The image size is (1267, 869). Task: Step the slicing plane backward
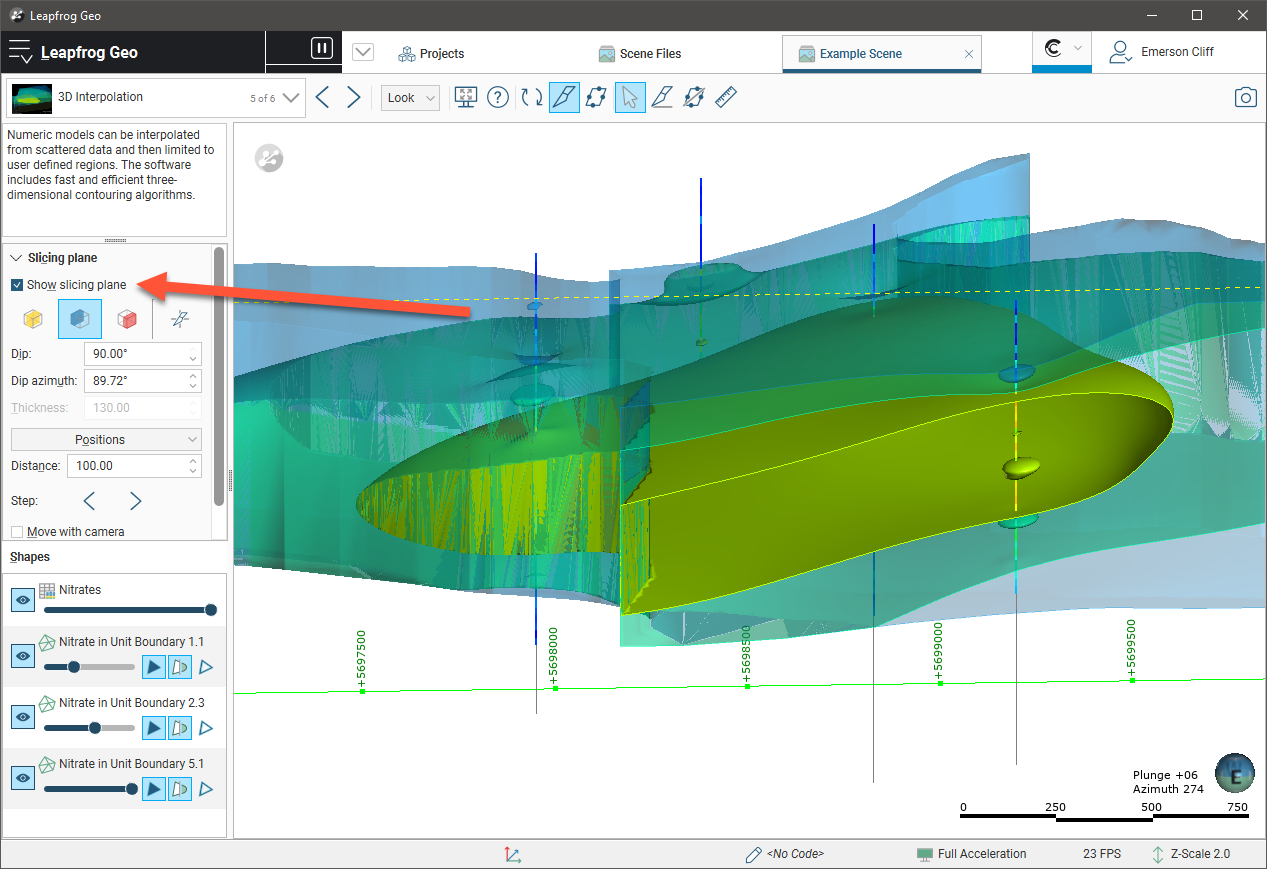[89, 500]
